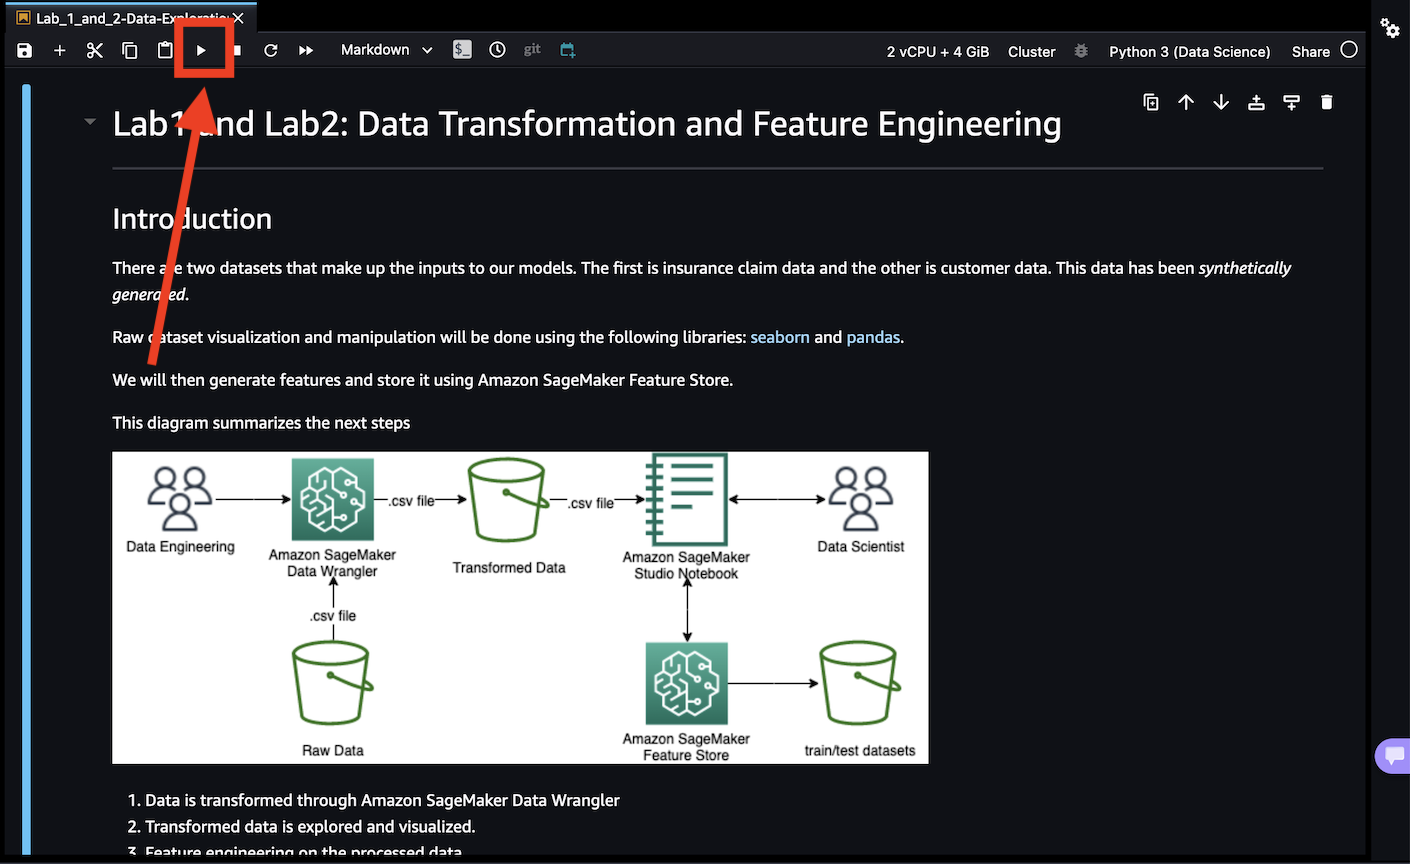This screenshot has height=864, width=1410.
Task: Click list item 'Data is transformed through Amazon SageMaker Data Wrangler'
Action: (x=382, y=800)
